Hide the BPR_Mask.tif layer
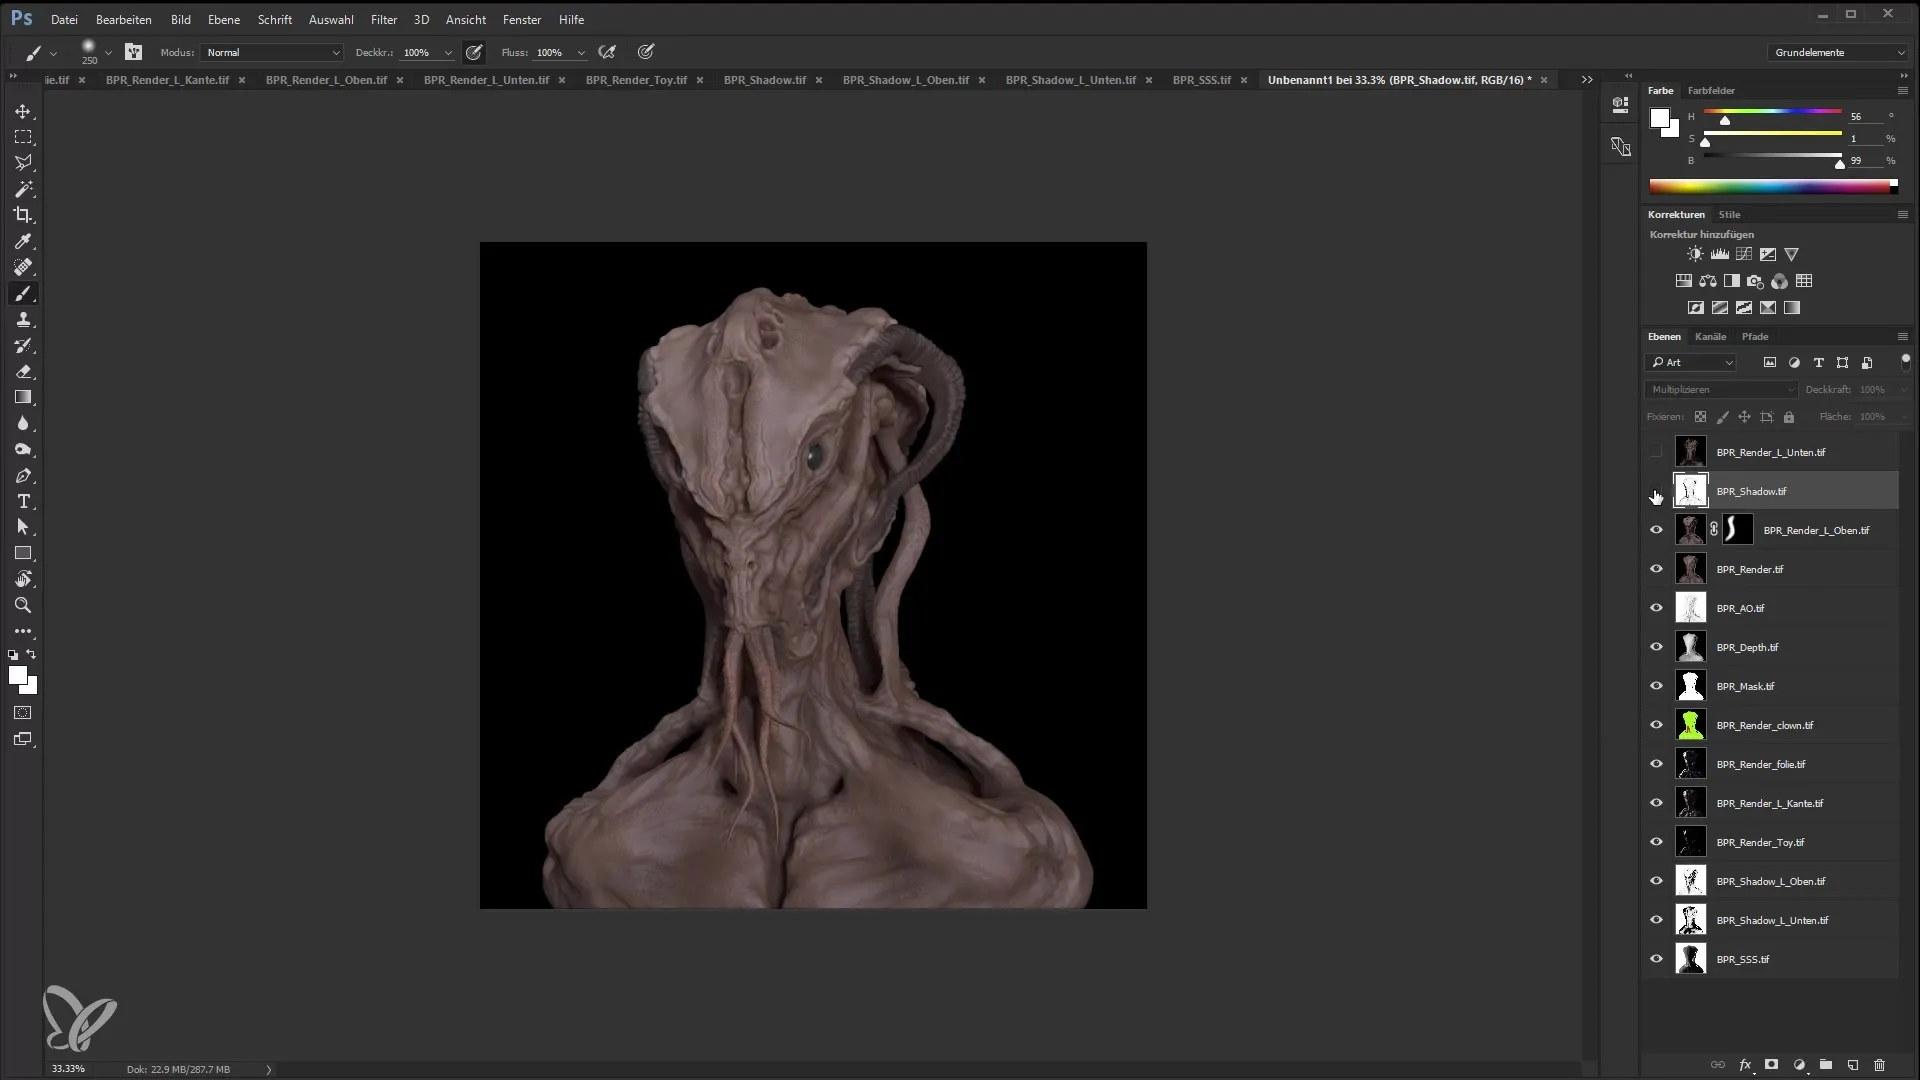Screen dimensions: 1920x1080 click(1656, 686)
